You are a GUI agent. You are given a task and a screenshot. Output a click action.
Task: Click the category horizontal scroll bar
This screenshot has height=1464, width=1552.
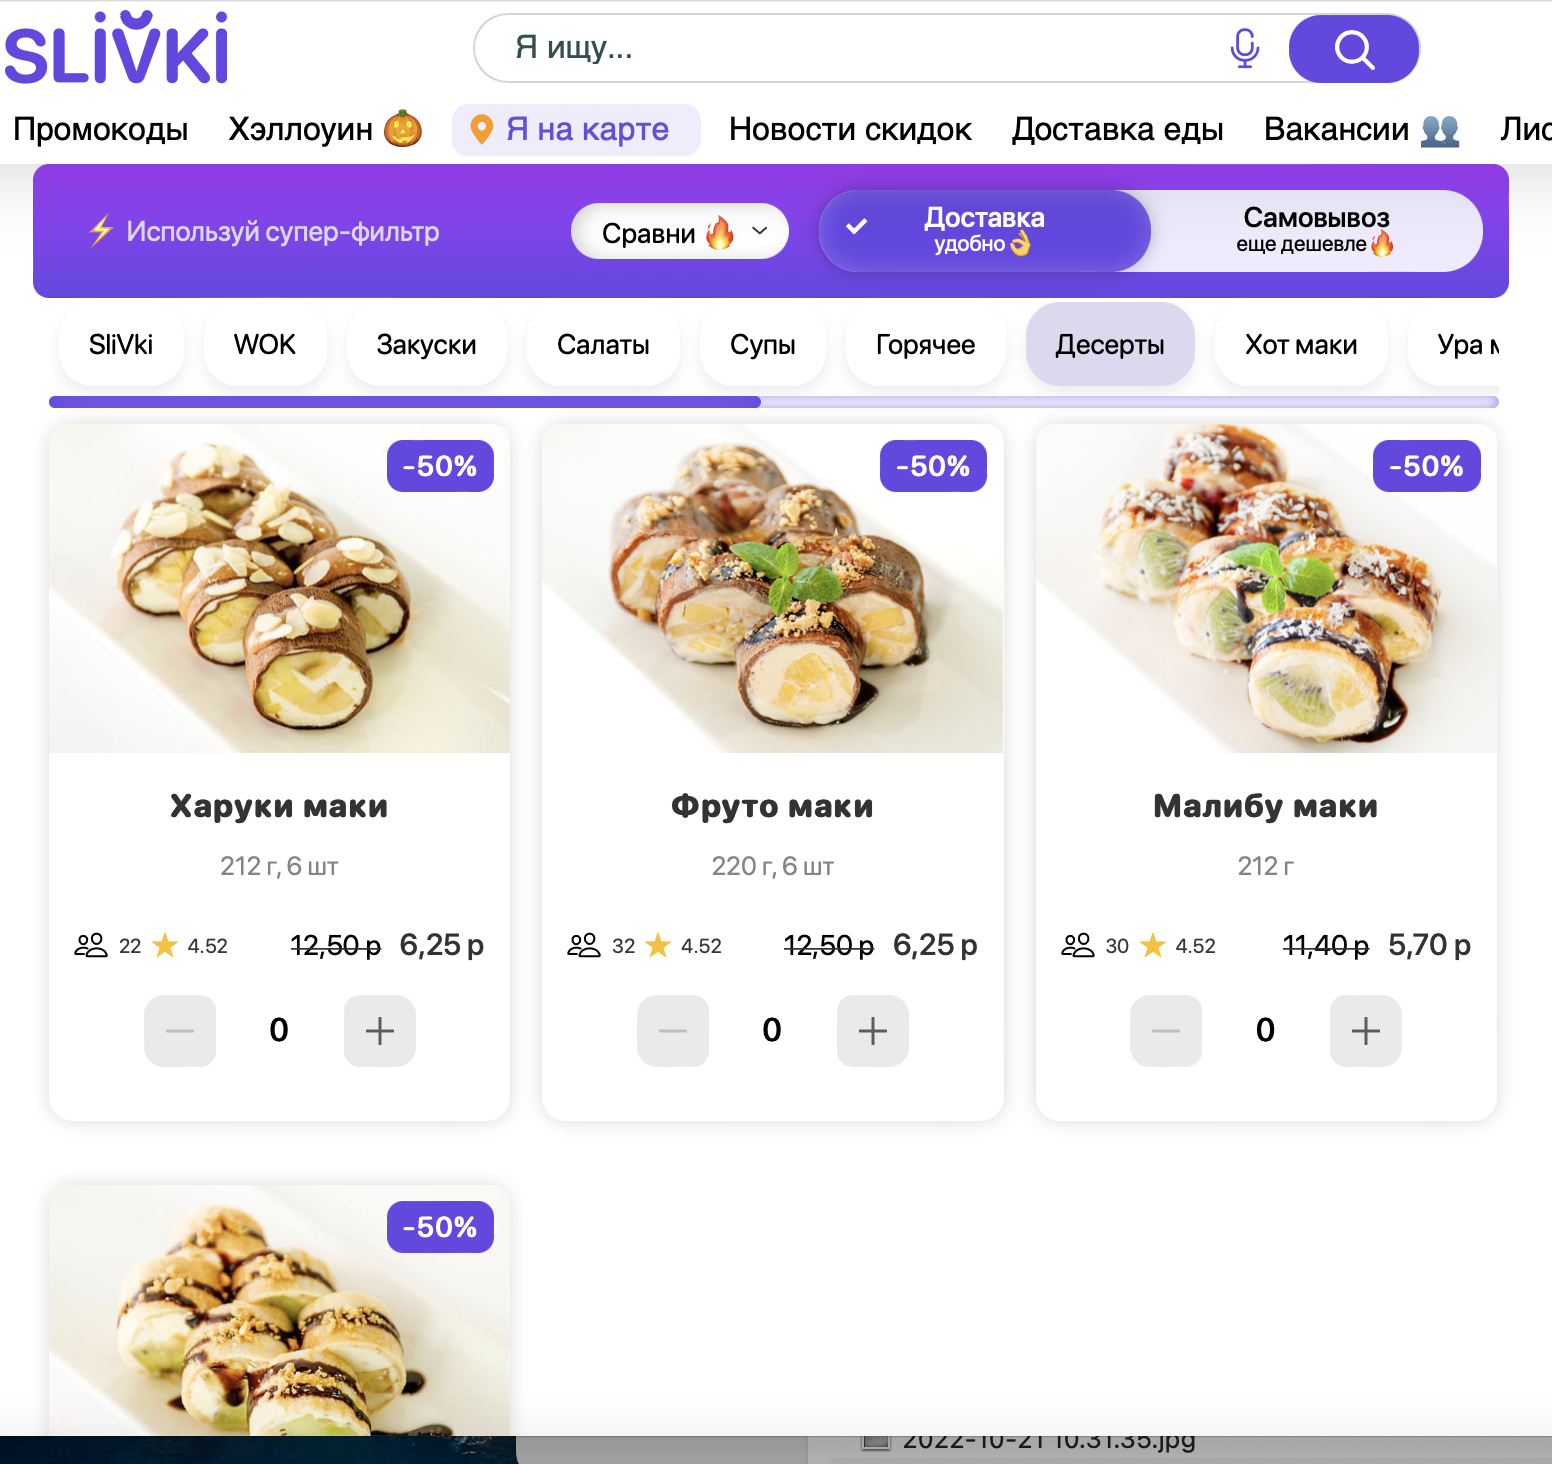click(x=774, y=402)
